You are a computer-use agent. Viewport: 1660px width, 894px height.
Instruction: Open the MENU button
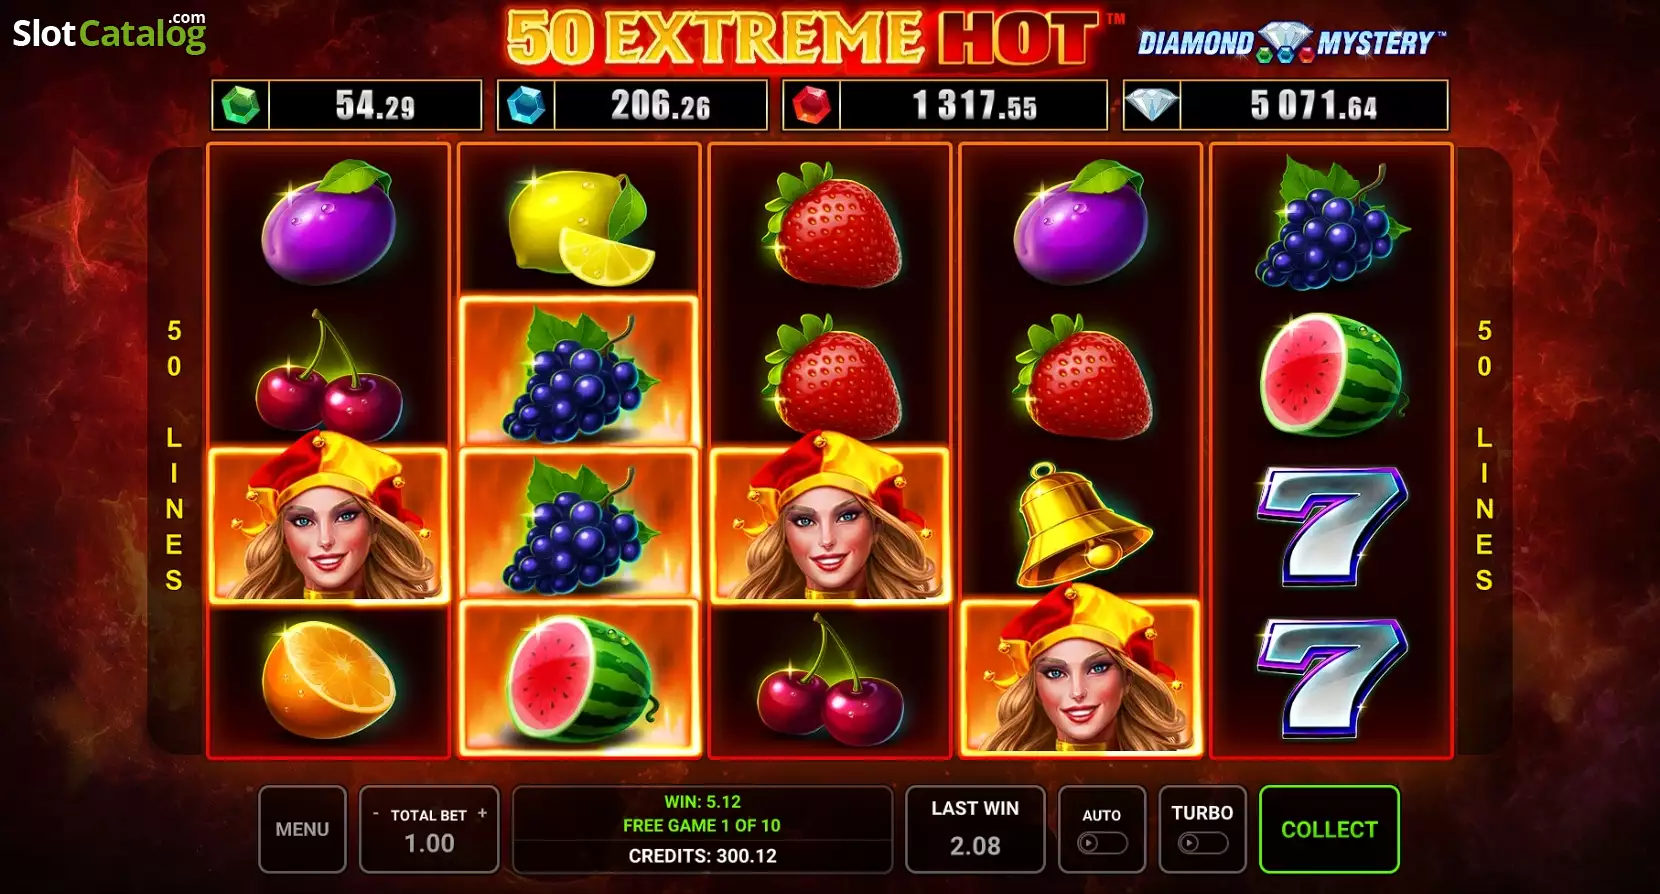coord(302,829)
